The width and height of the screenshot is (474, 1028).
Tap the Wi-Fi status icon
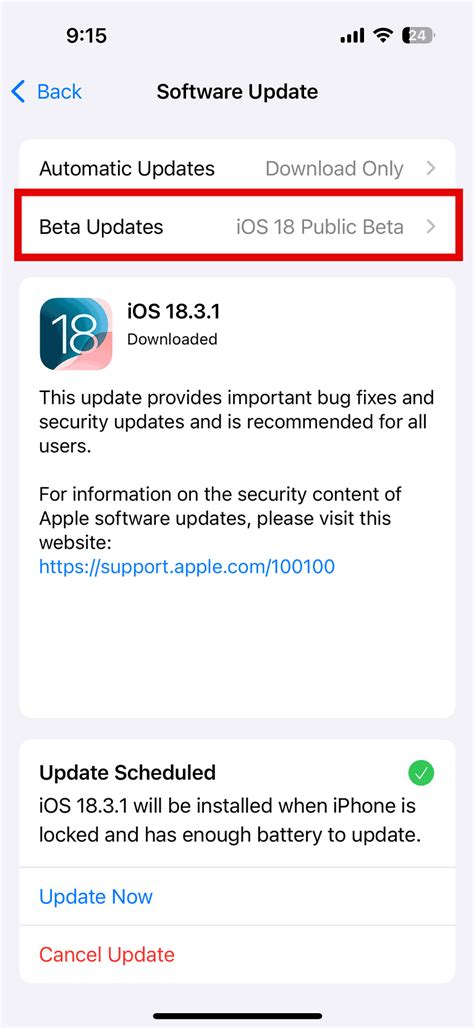384,35
